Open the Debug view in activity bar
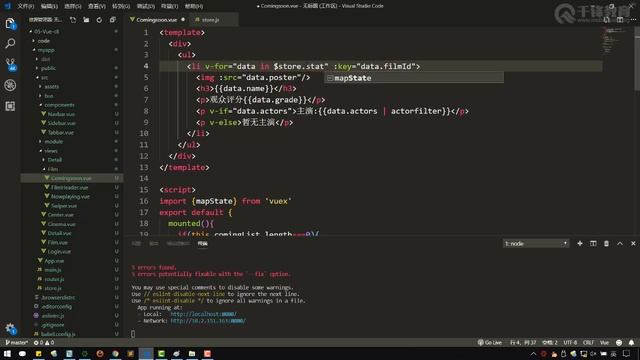The width and height of the screenshot is (640, 360). click(10, 85)
